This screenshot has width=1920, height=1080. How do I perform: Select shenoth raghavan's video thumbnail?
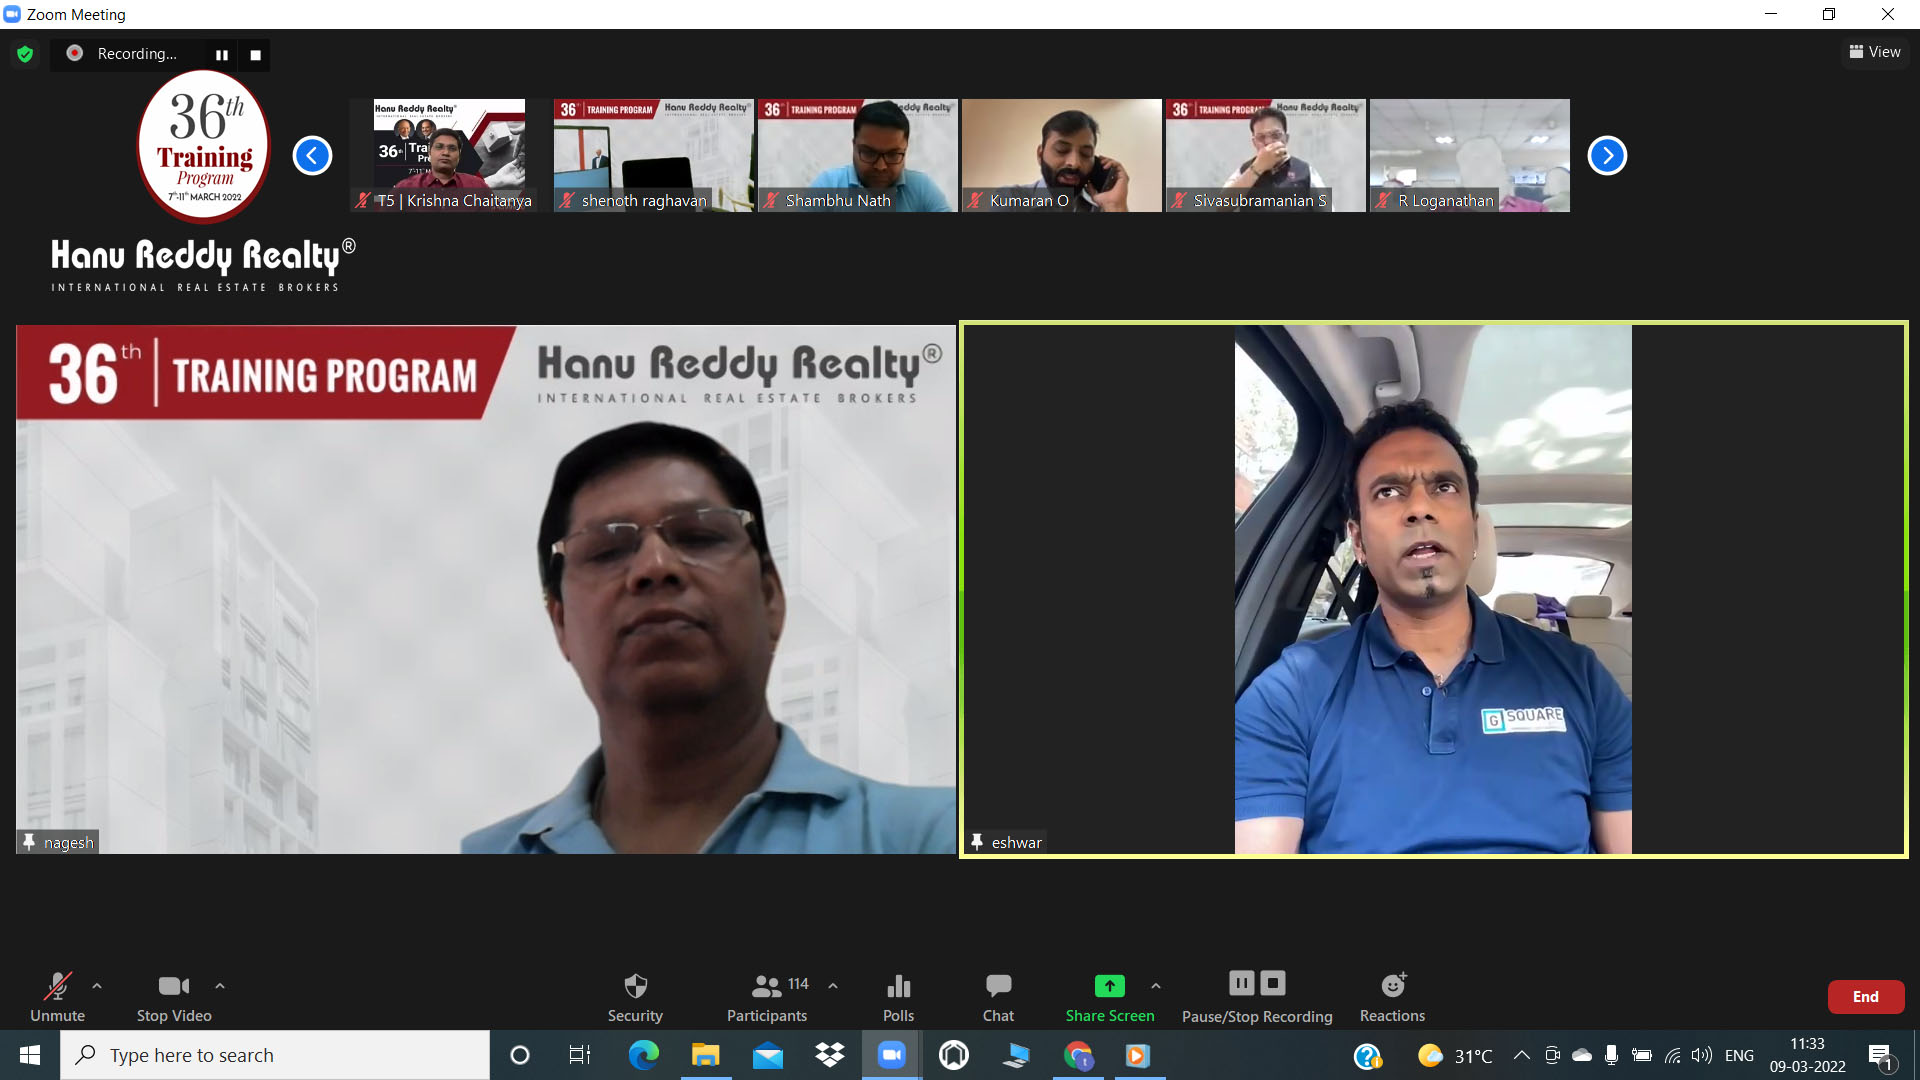point(653,155)
